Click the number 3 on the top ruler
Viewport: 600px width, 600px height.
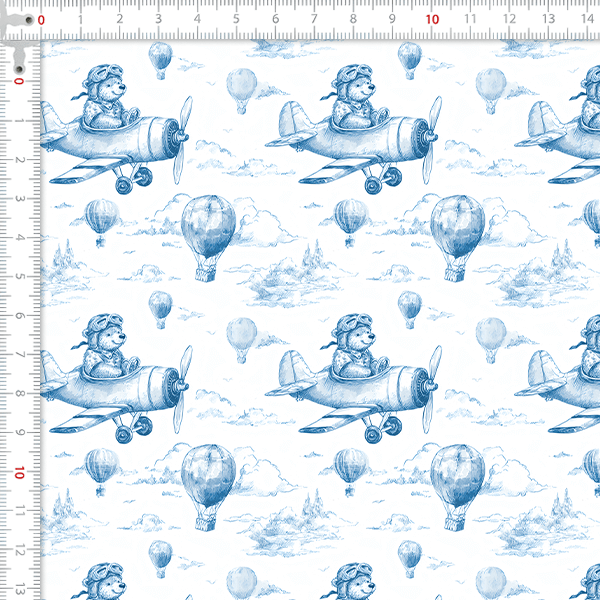point(158,19)
